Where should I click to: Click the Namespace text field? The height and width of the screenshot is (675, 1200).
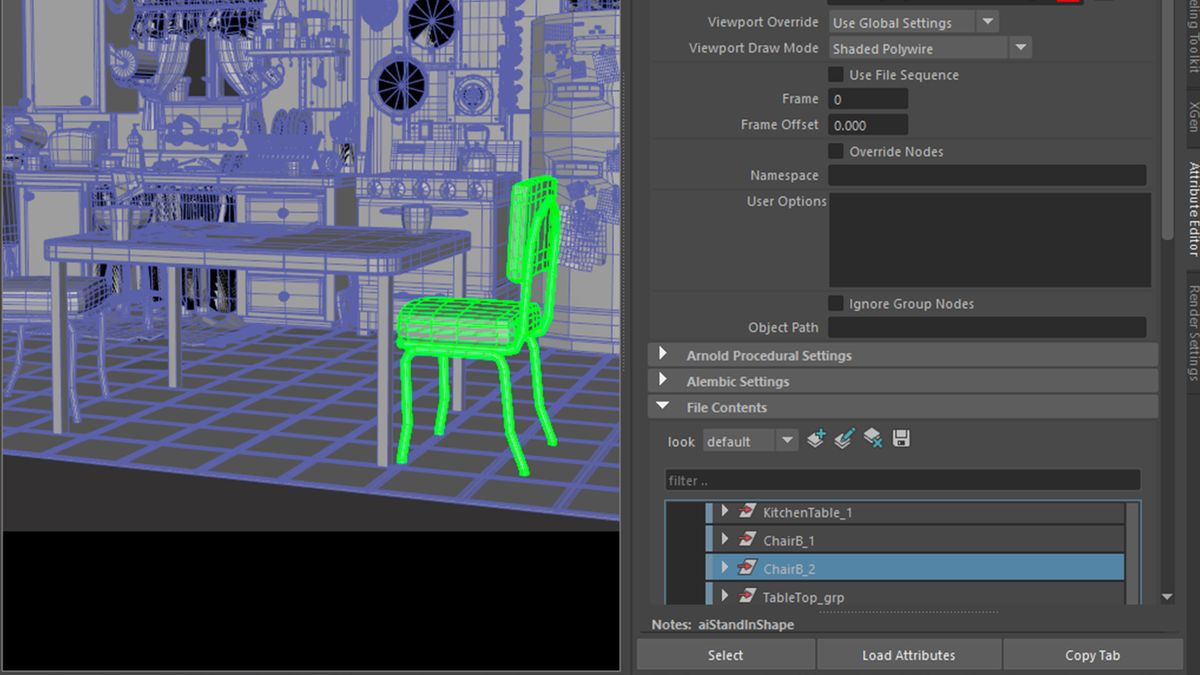(987, 175)
